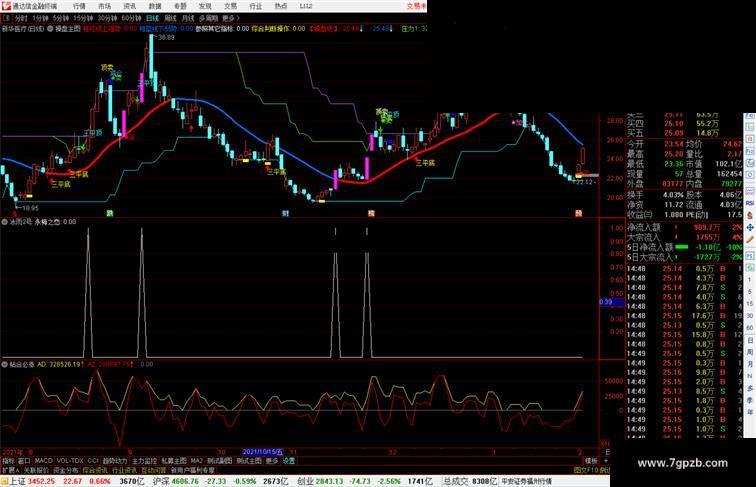Select sidebar period shortcut 5

[750, 292]
